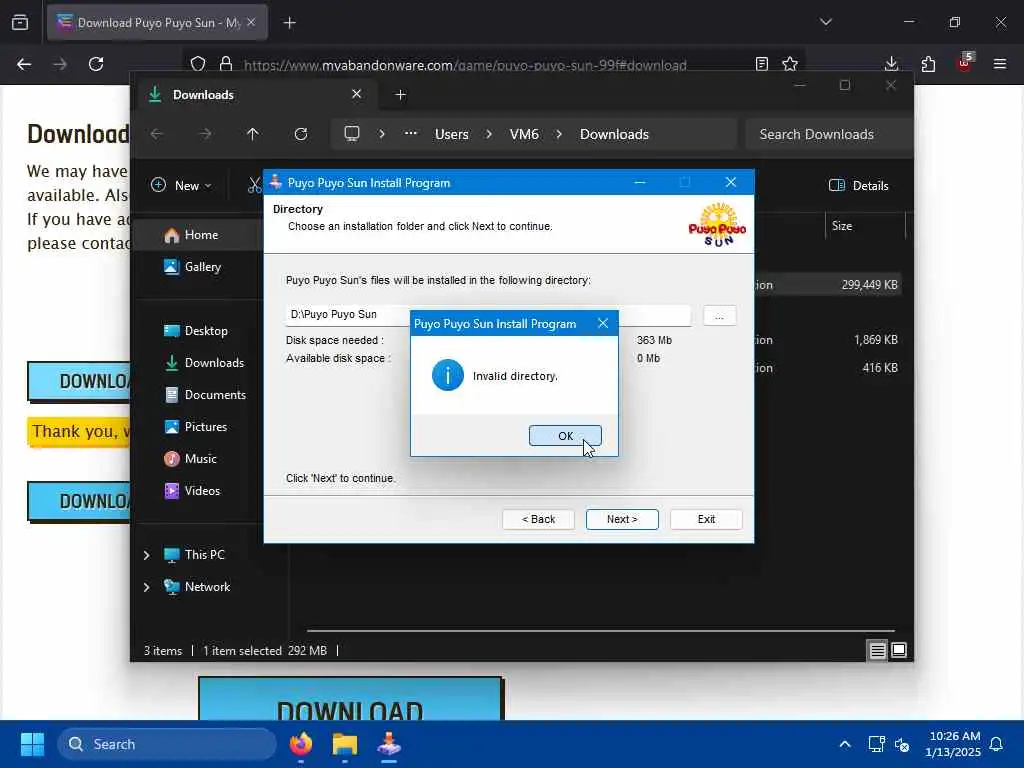Screen dimensions: 1024x768
Task: Click Downloads in the breadcrumb path
Action: (x=615, y=135)
